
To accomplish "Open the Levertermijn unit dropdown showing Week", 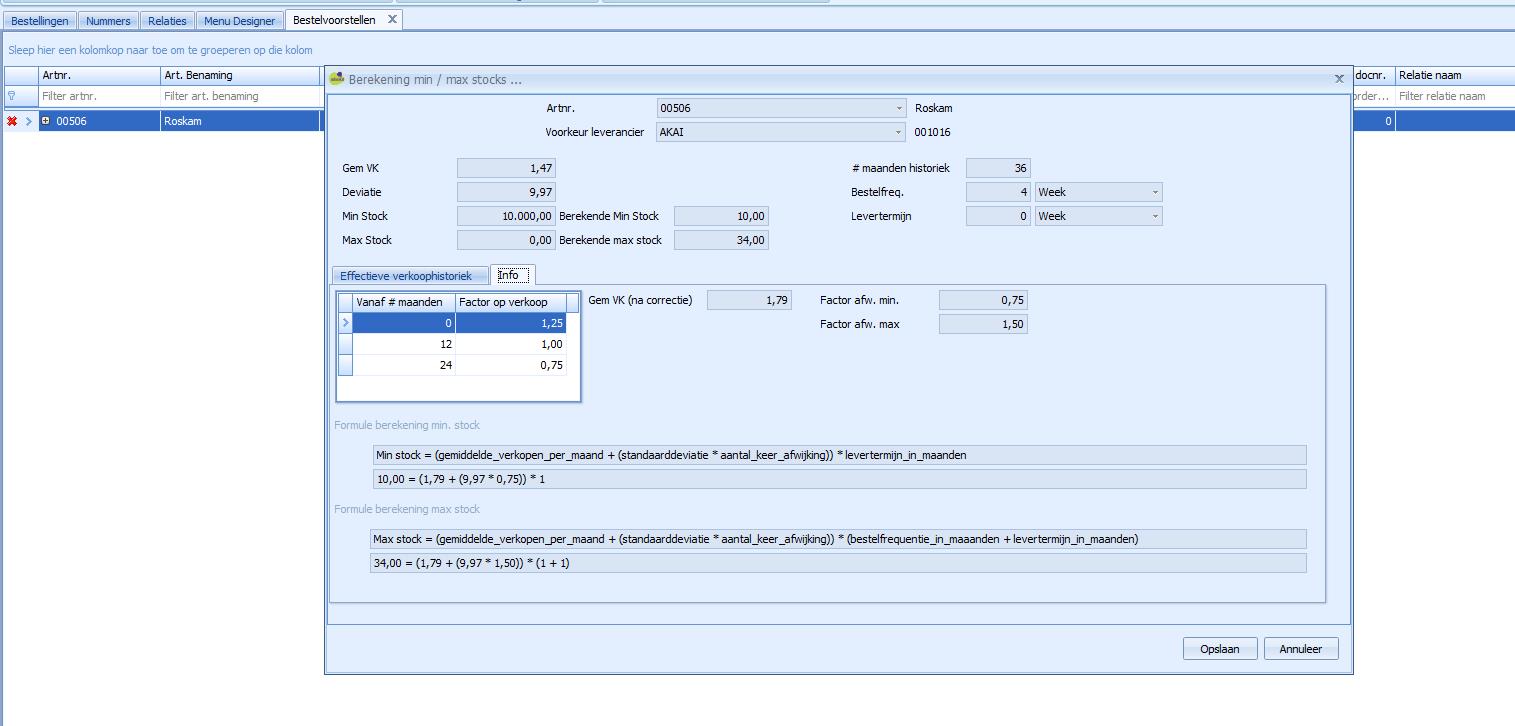I will (1155, 216).
